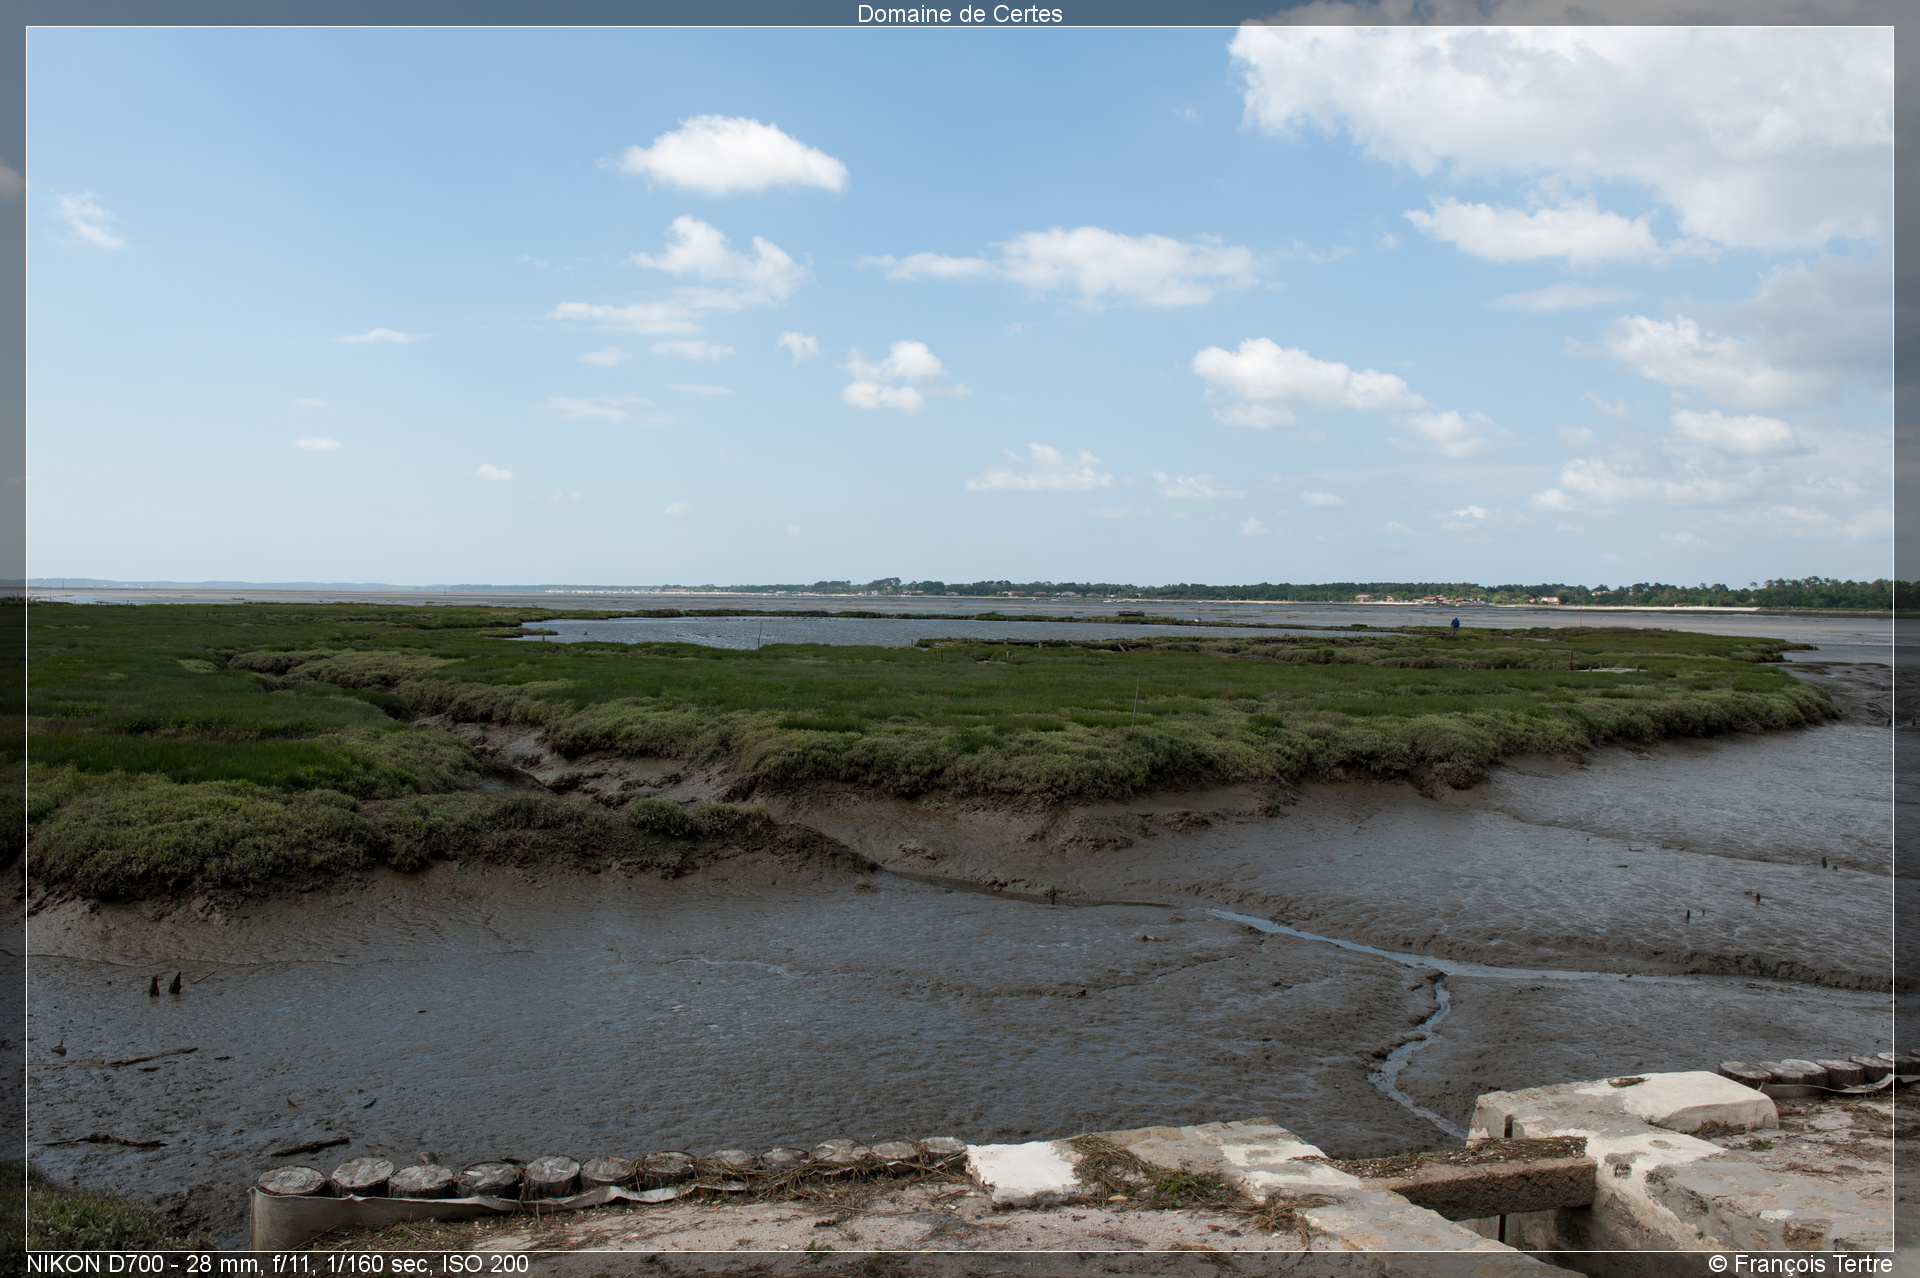
Task: Click the '© François Tertre' copyright text
Action: (1800, 1264)
